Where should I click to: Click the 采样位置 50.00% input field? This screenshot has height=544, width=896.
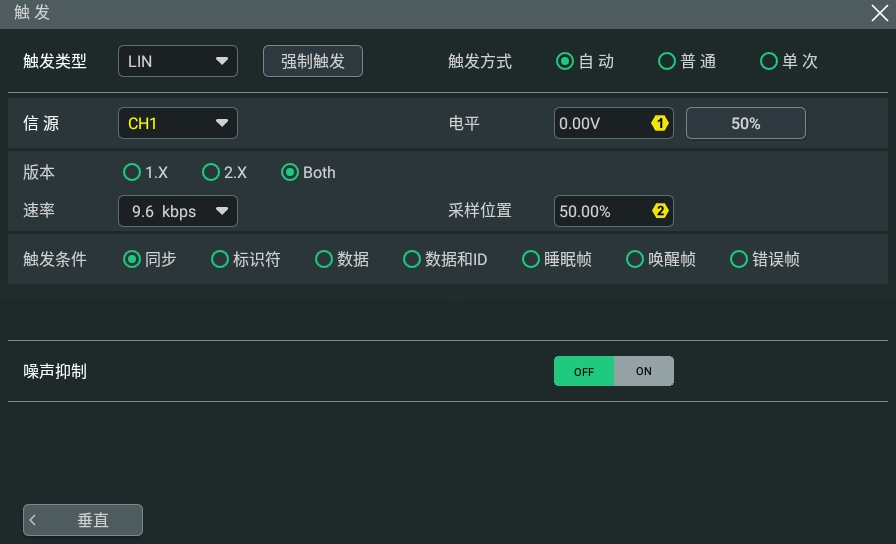click(x=614, y=211)
